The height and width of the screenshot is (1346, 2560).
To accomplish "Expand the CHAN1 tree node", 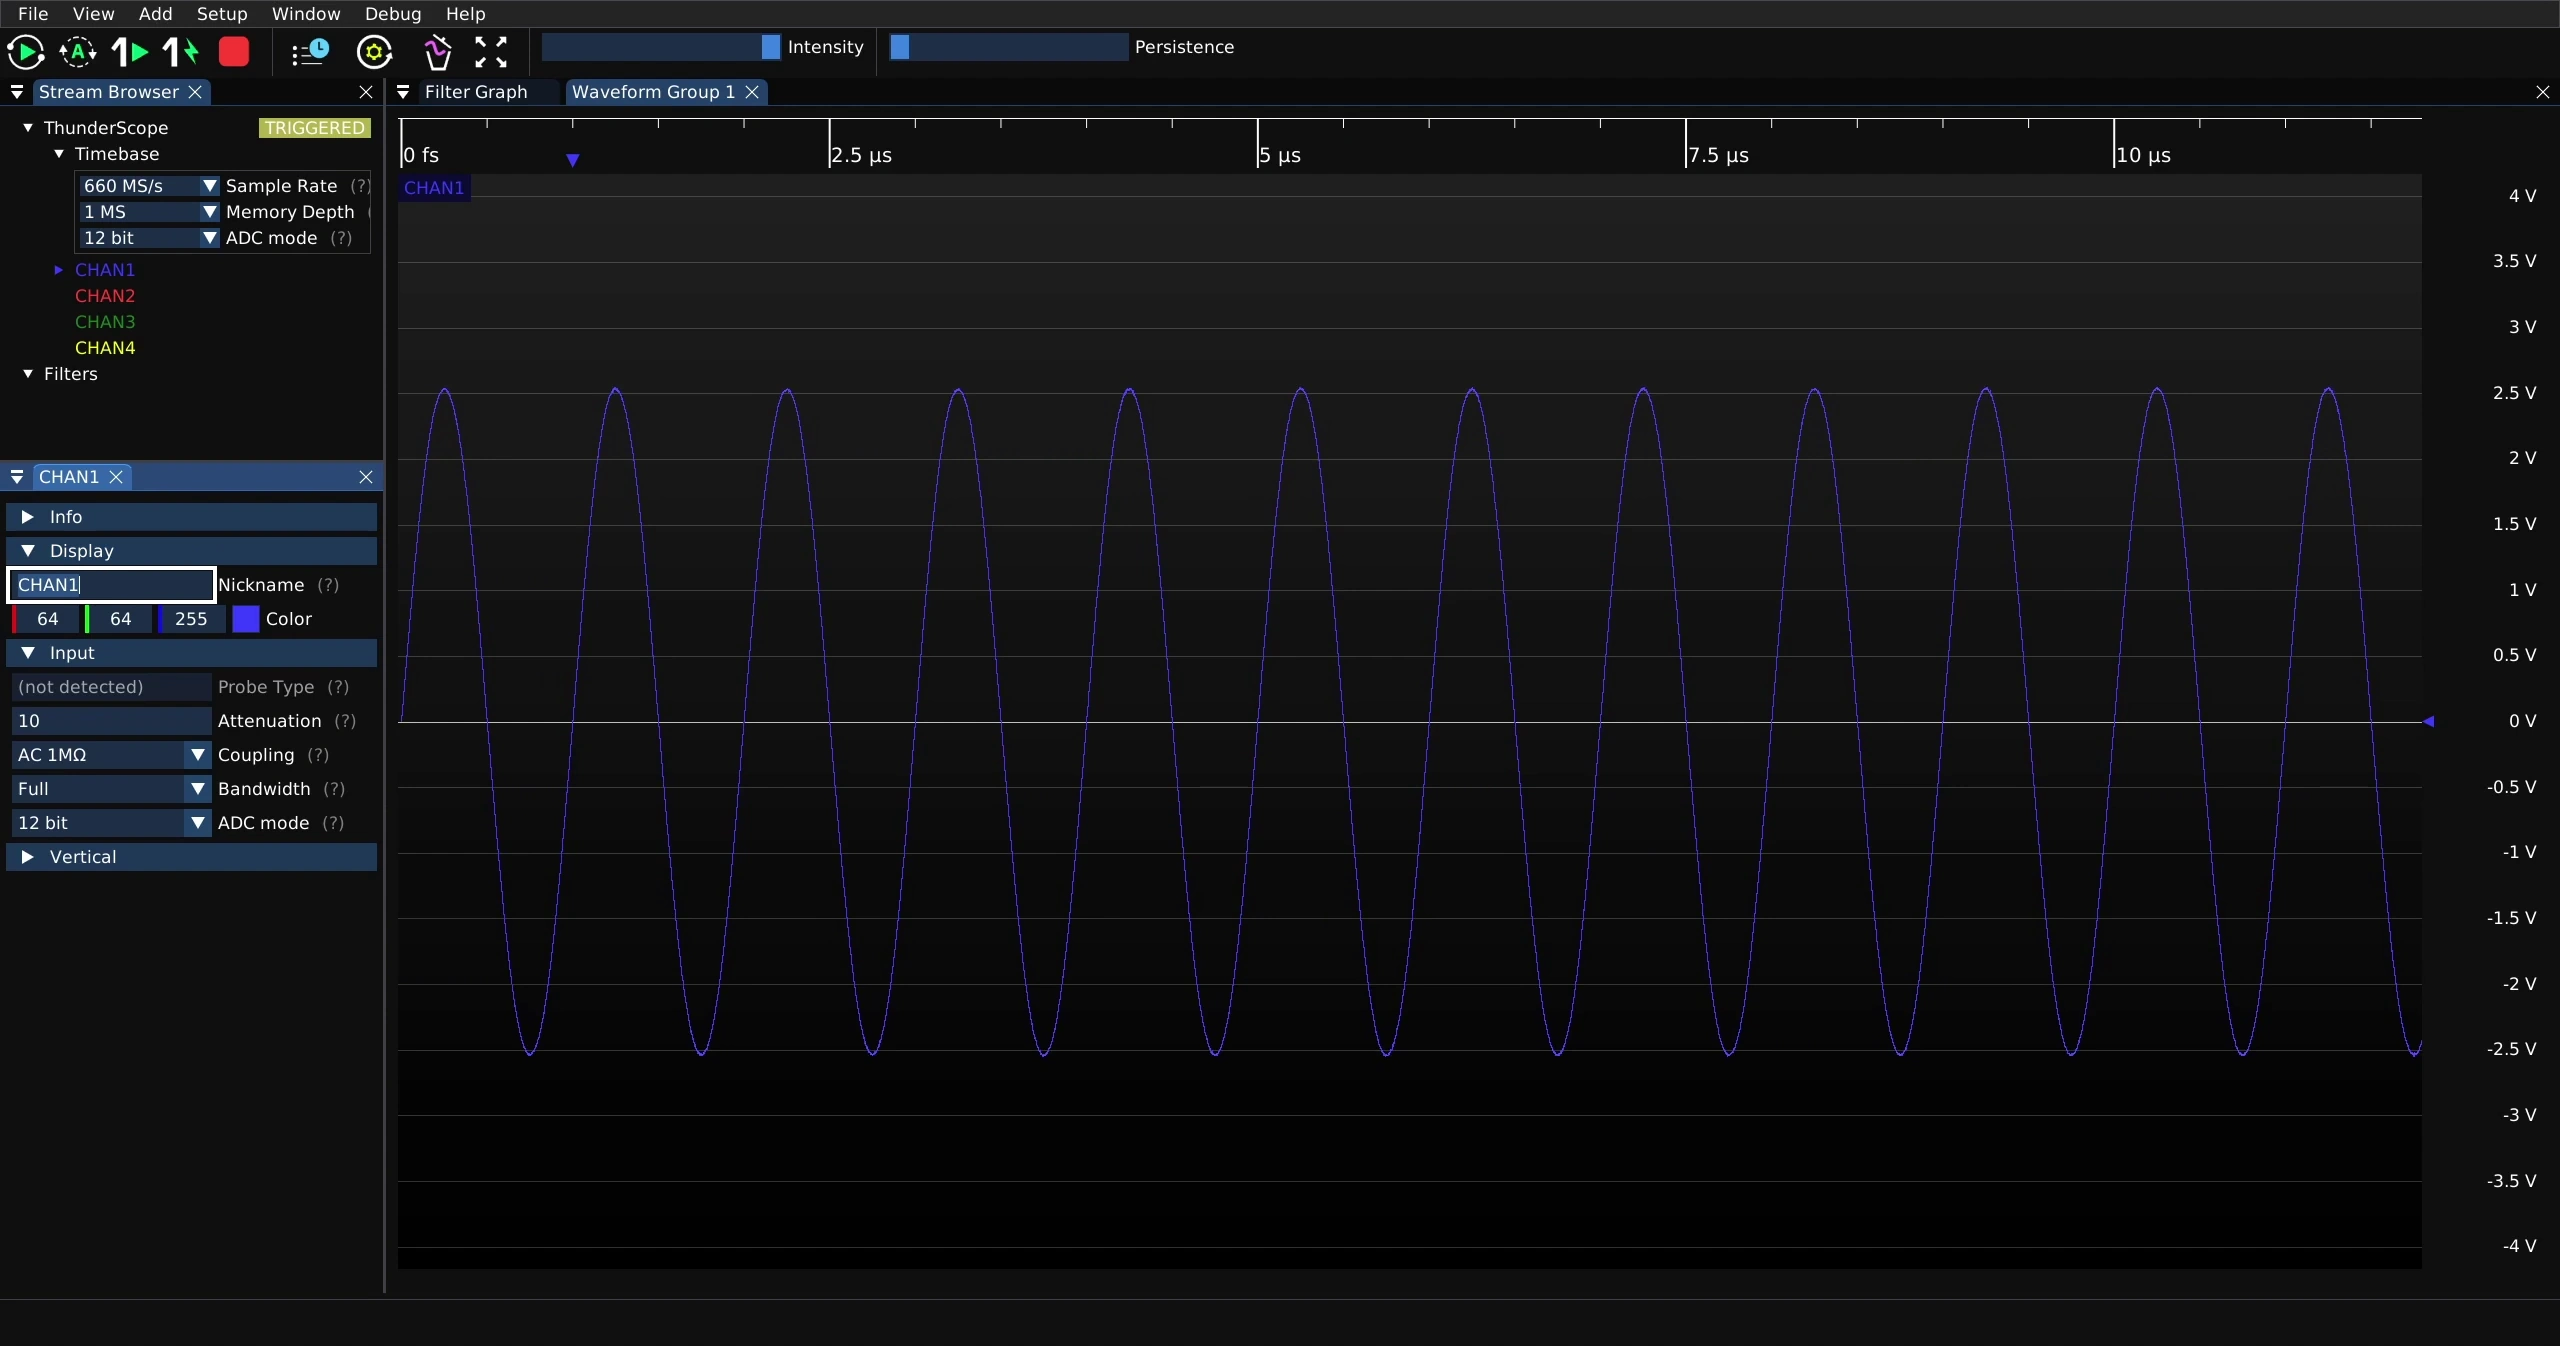I will point(58,270).
